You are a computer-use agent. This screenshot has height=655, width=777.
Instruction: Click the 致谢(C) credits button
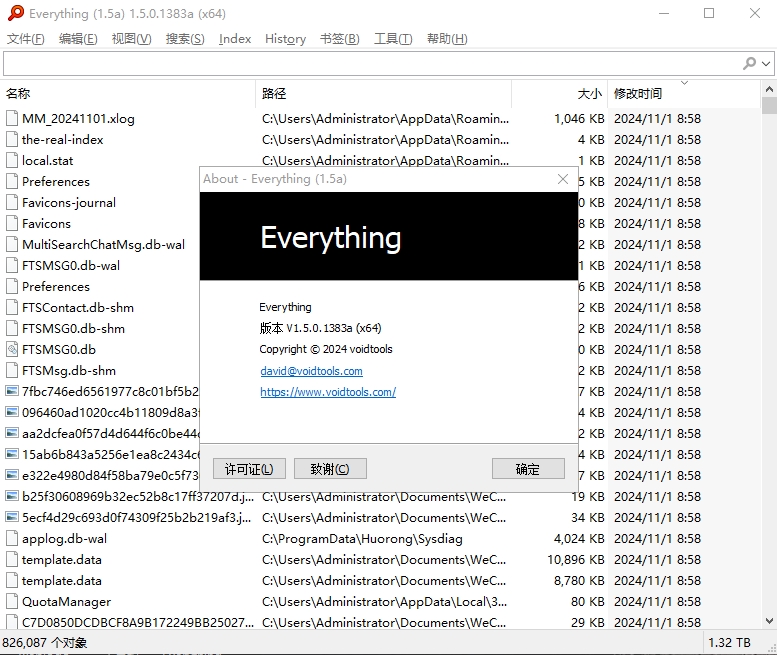click(330, 469)
